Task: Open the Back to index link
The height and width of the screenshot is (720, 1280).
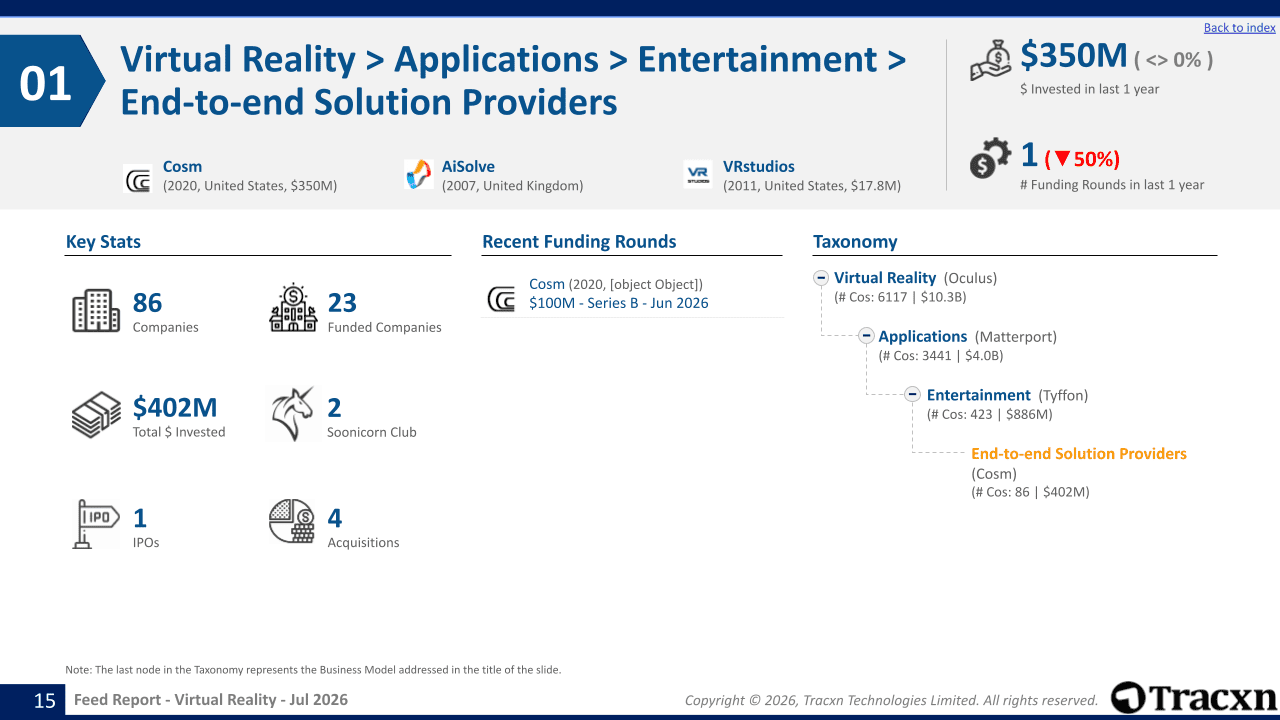Action: (x=1240, y=28)
